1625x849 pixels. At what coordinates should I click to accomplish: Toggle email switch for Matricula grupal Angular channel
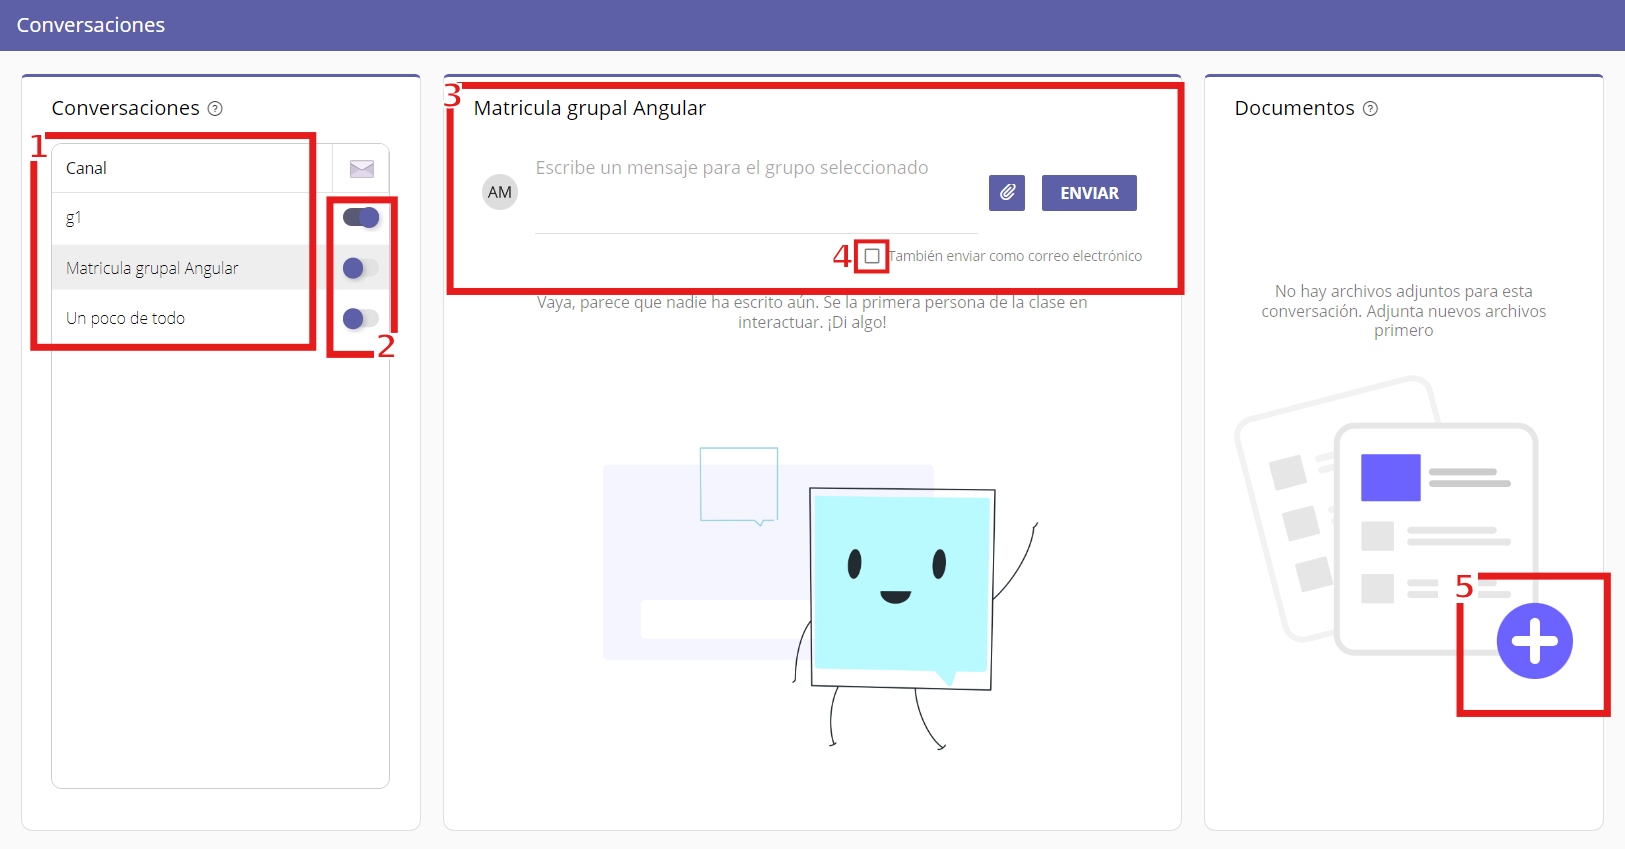click(361, 268)
